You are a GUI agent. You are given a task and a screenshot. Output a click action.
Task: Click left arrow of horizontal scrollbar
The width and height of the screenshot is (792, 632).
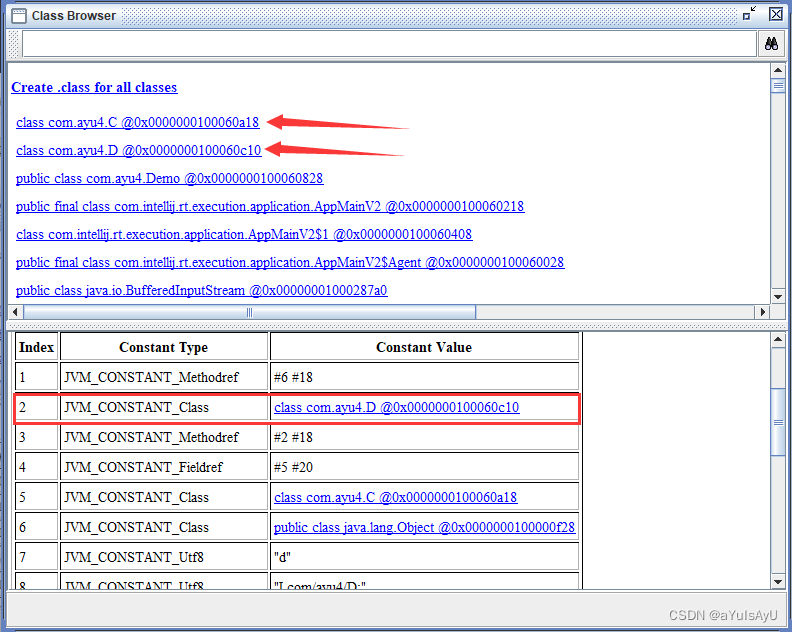pyautogui.click(x=15, y=312)
